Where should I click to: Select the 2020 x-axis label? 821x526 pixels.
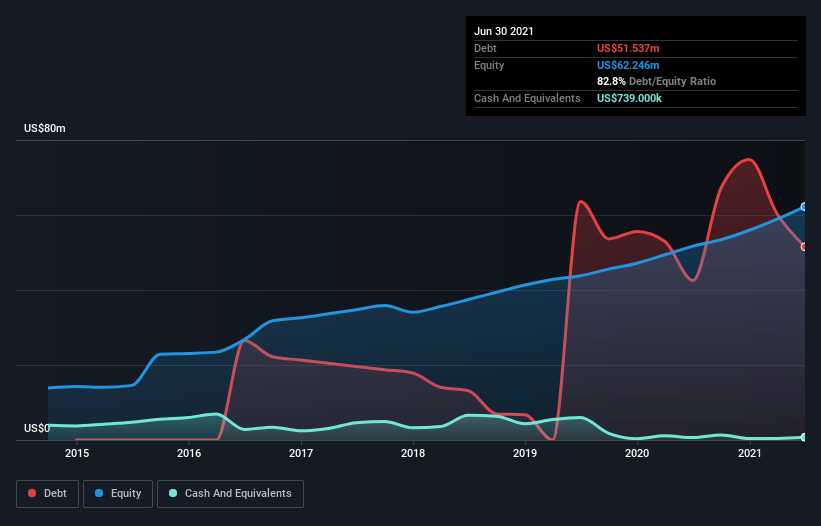(637, 453)
